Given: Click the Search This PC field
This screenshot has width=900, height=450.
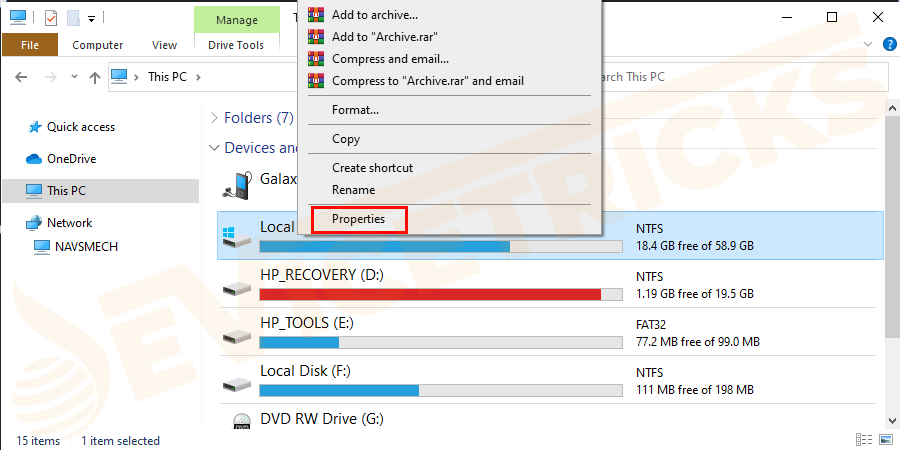Looking at the screenshot, I should (740, 76).
